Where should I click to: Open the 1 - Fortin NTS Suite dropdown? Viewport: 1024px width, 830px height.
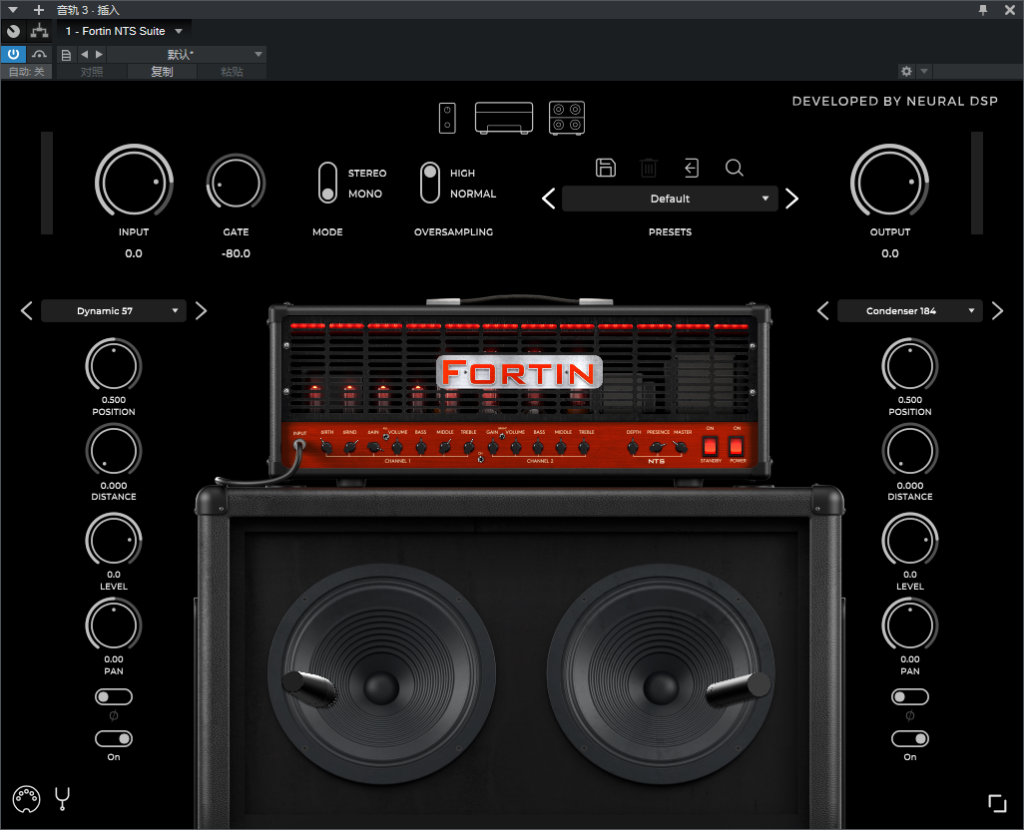pos(123,31)
